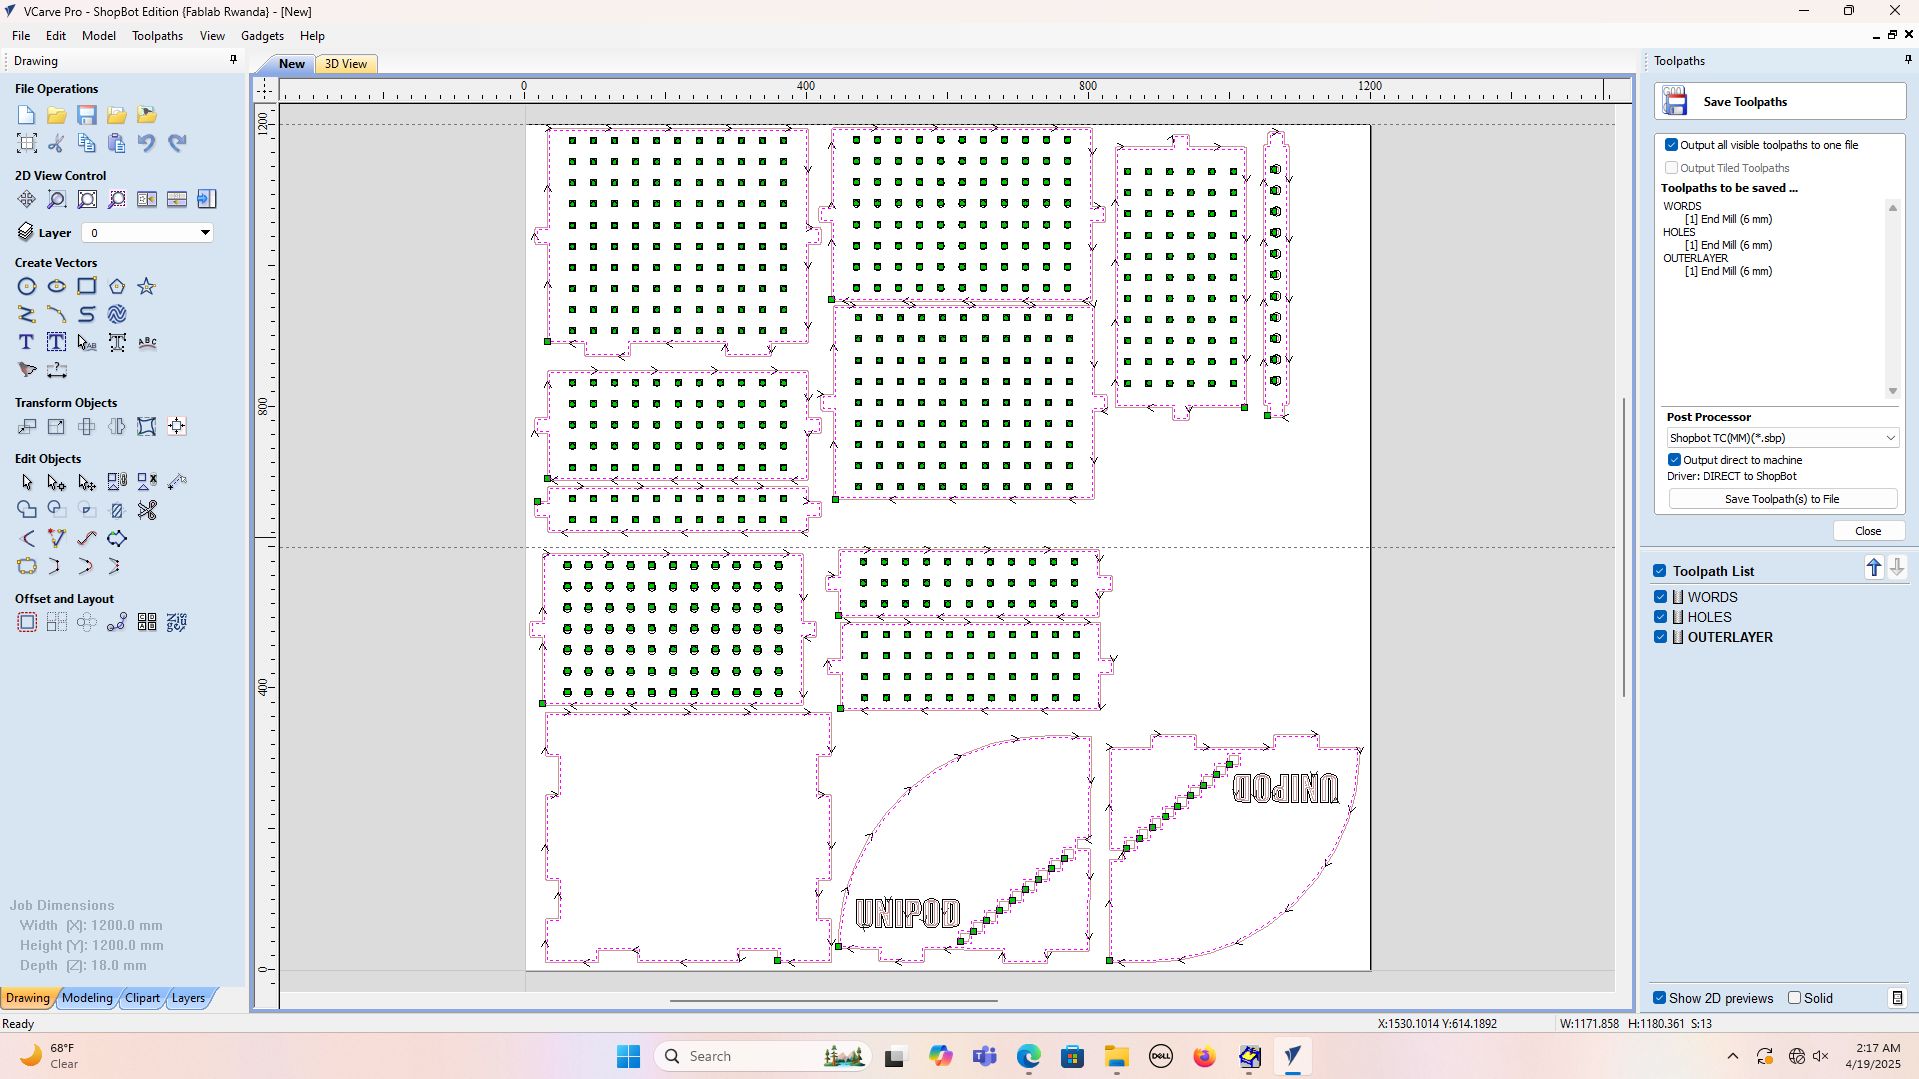Open Windows Start button
Viewport: 1919px width, 1079px height.
point(628,1056)
